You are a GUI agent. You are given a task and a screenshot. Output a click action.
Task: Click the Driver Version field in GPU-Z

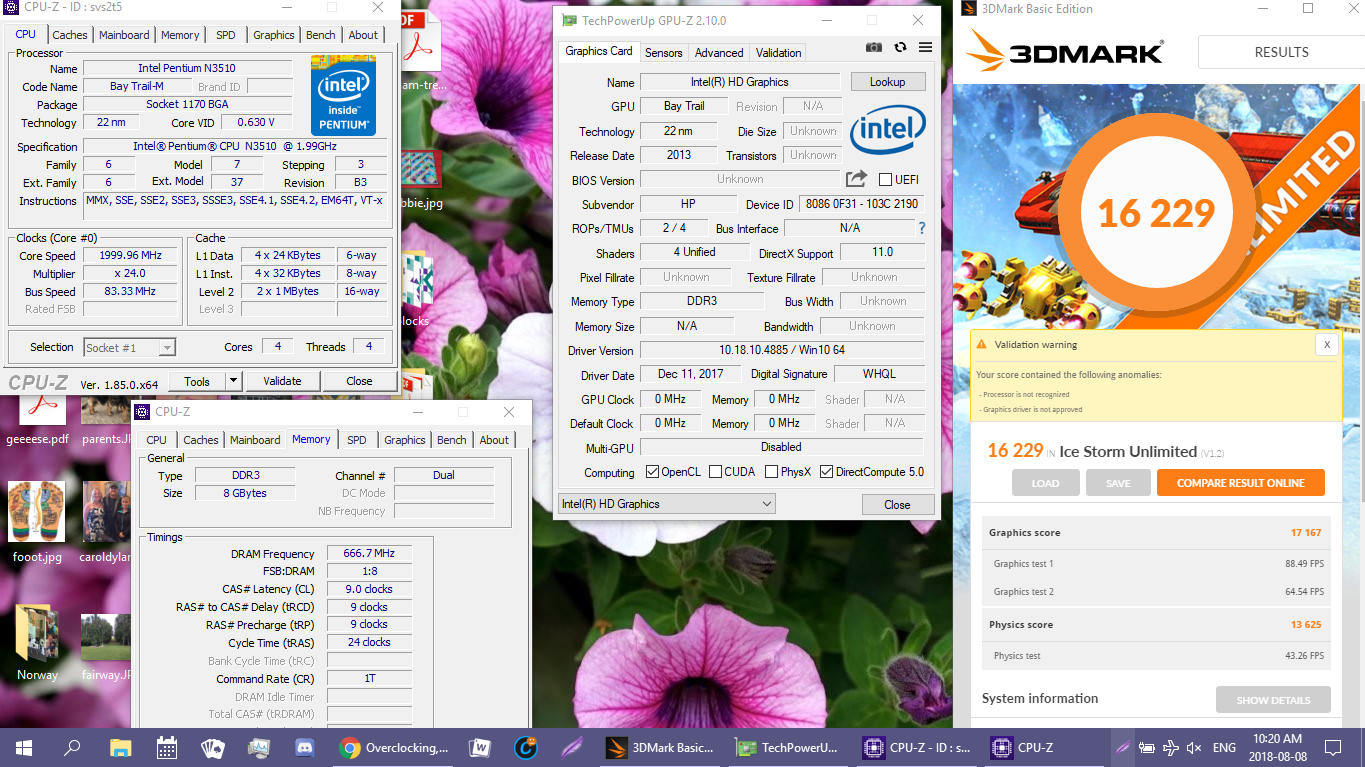point(780,350)
